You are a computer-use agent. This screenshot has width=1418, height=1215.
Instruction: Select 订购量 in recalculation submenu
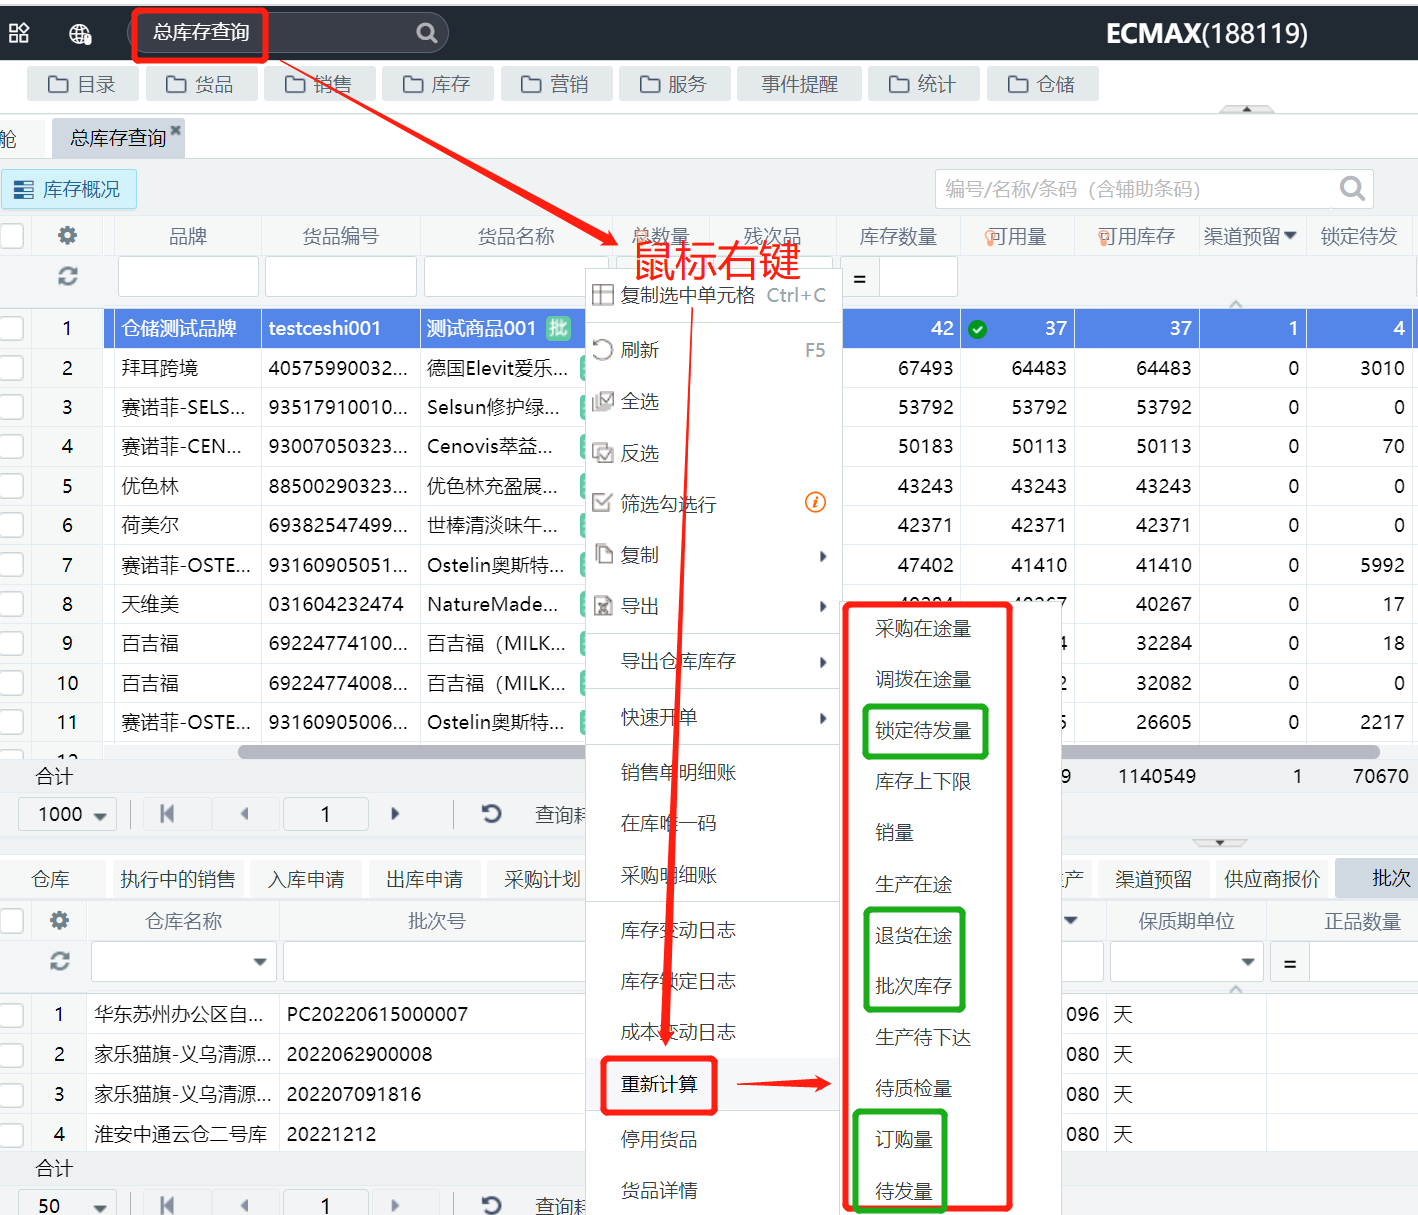(x=903, y=1139)
